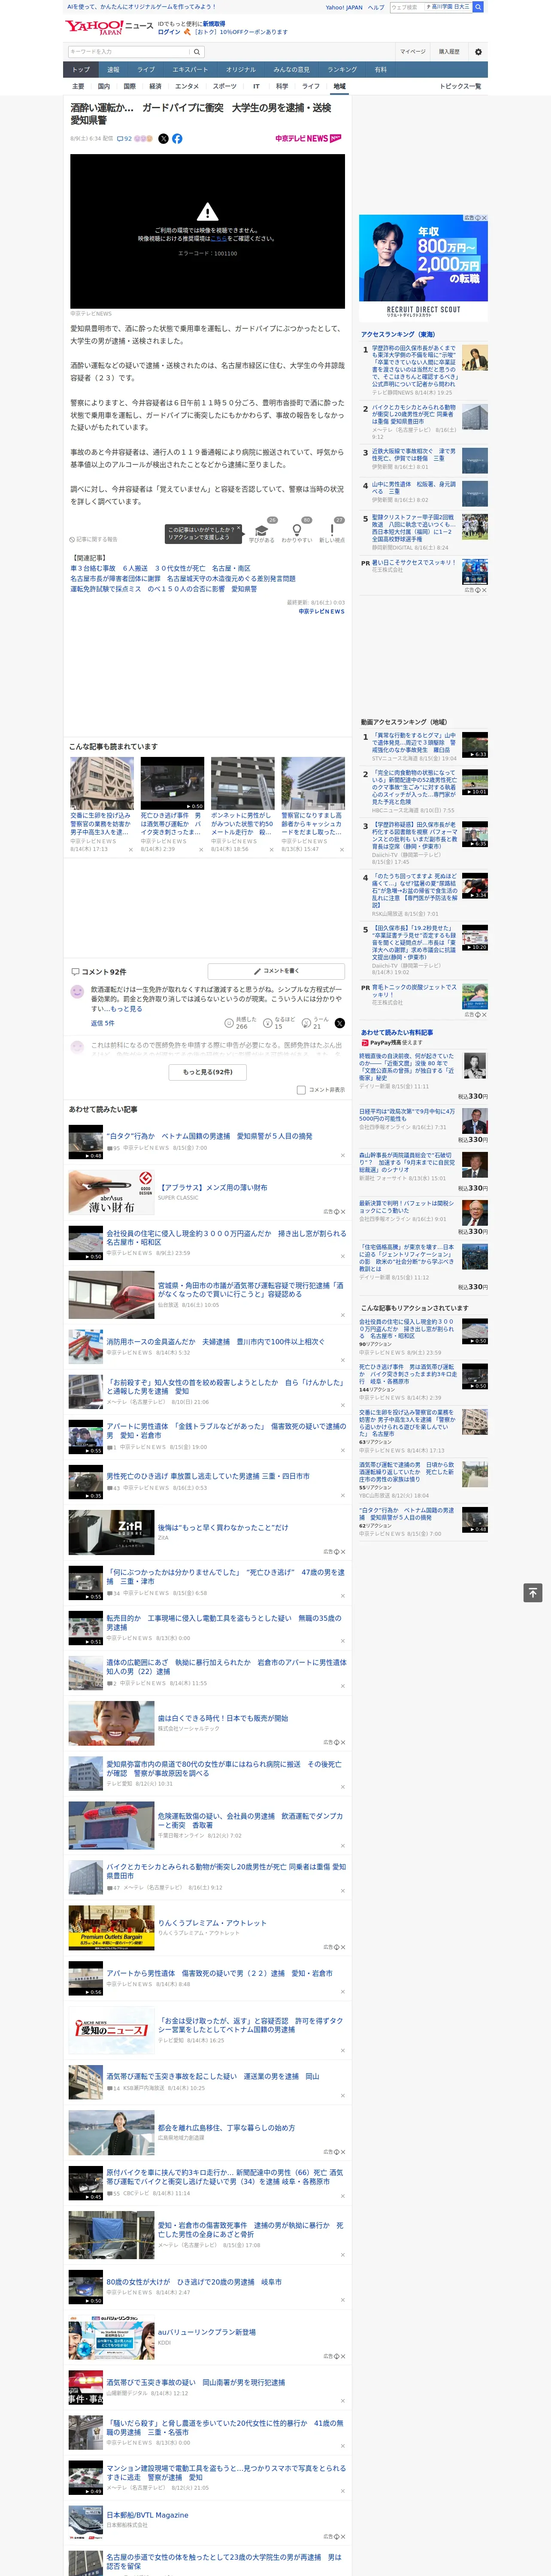The height and width of the screenshot is (2576, 551).
Task: Open 消防用ホースの金具盗んだか article
Action: (215, 1342)
